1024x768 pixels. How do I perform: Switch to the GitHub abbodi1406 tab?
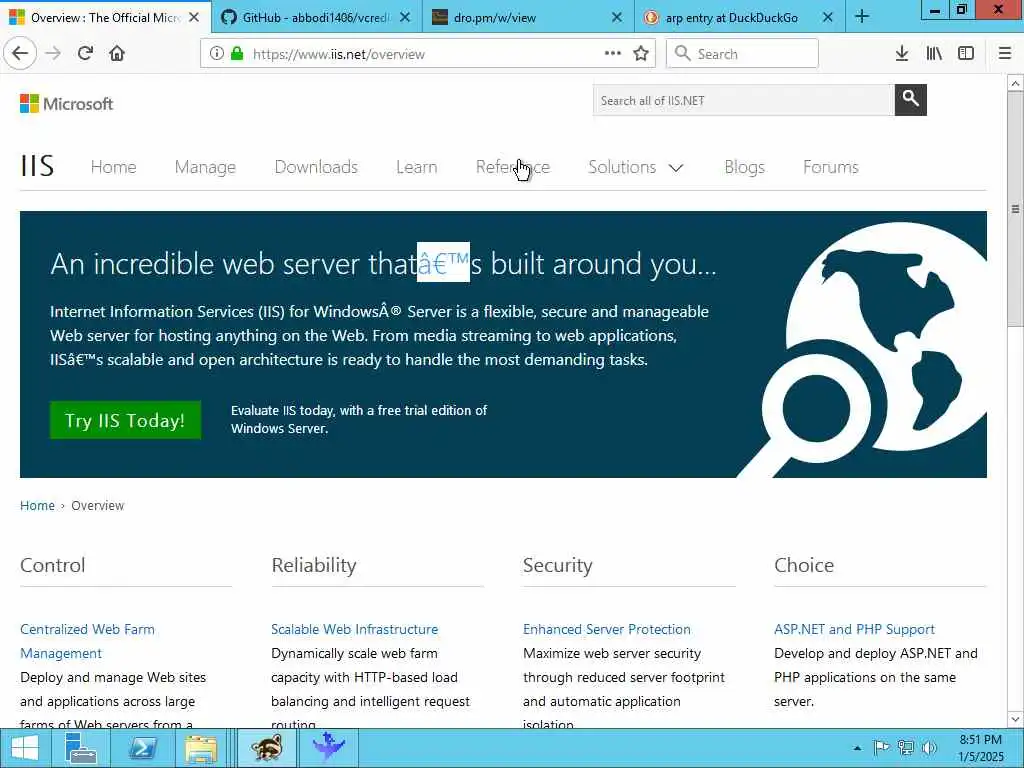[x=317, y=17]
